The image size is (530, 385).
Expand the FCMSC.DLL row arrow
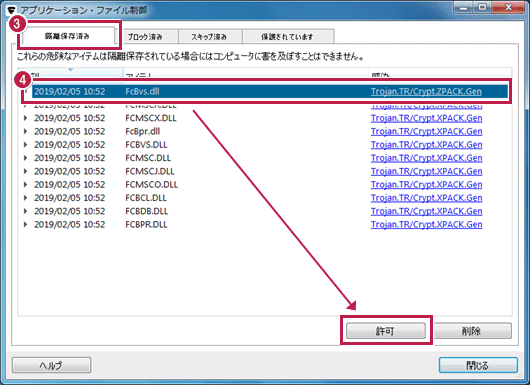[25, 158]
